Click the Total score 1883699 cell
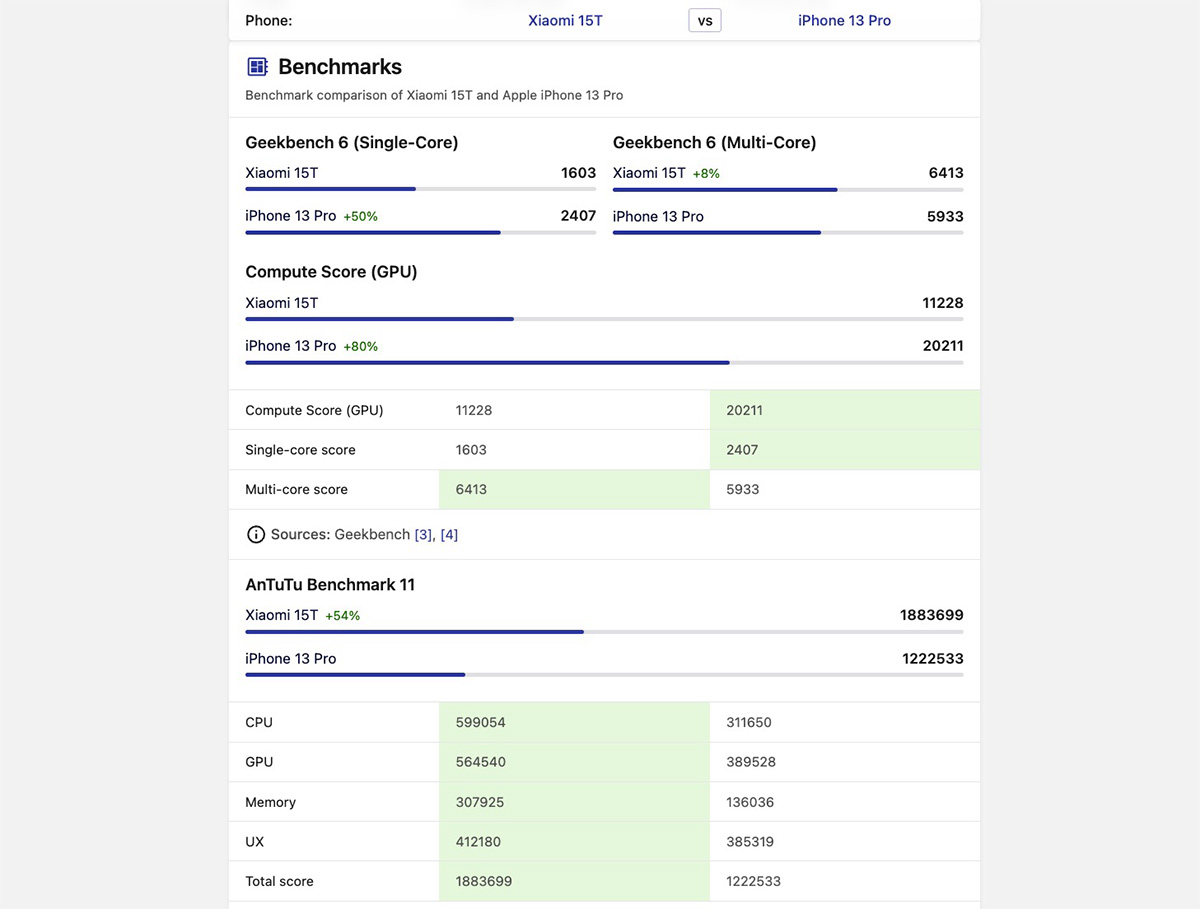 click(x=574, y=881)
